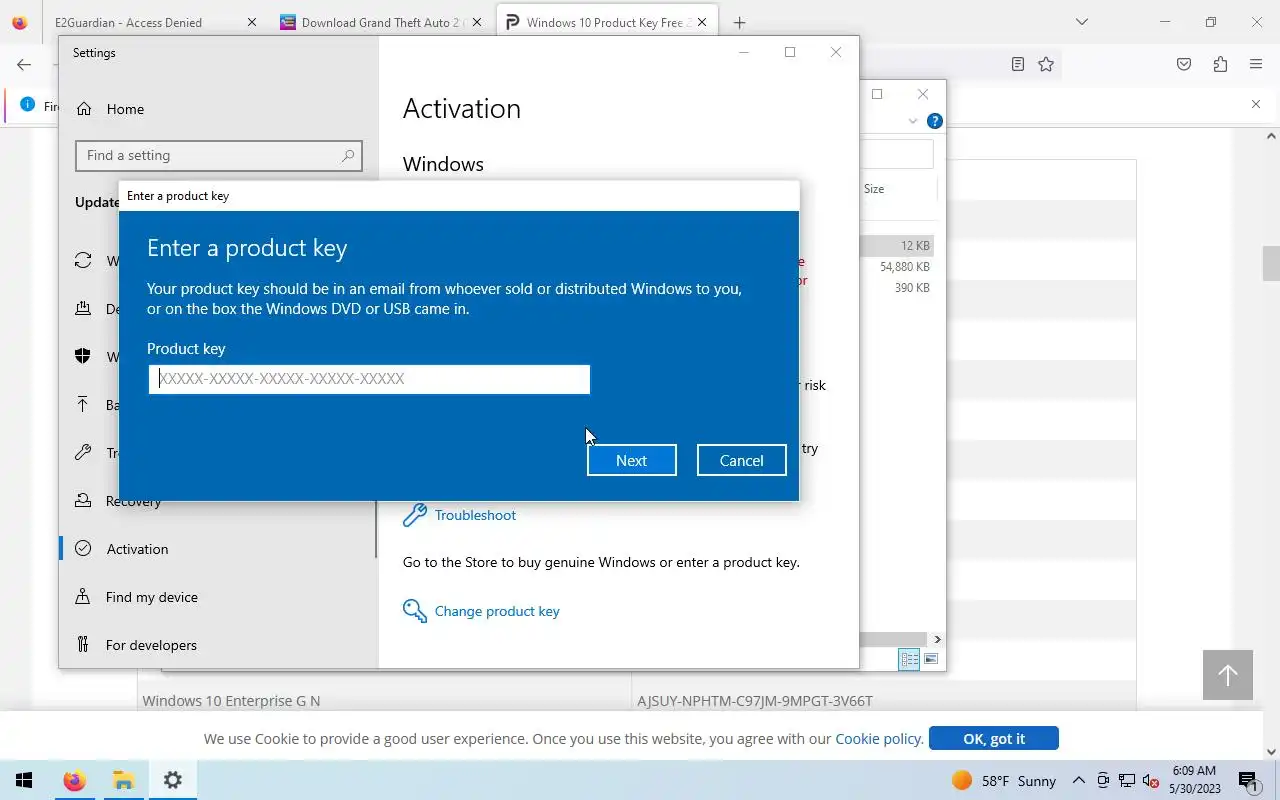1280x800 pixels.
Task: Click Explorer horizontal scroll right arrow
Action: click(x=937, y=639)
